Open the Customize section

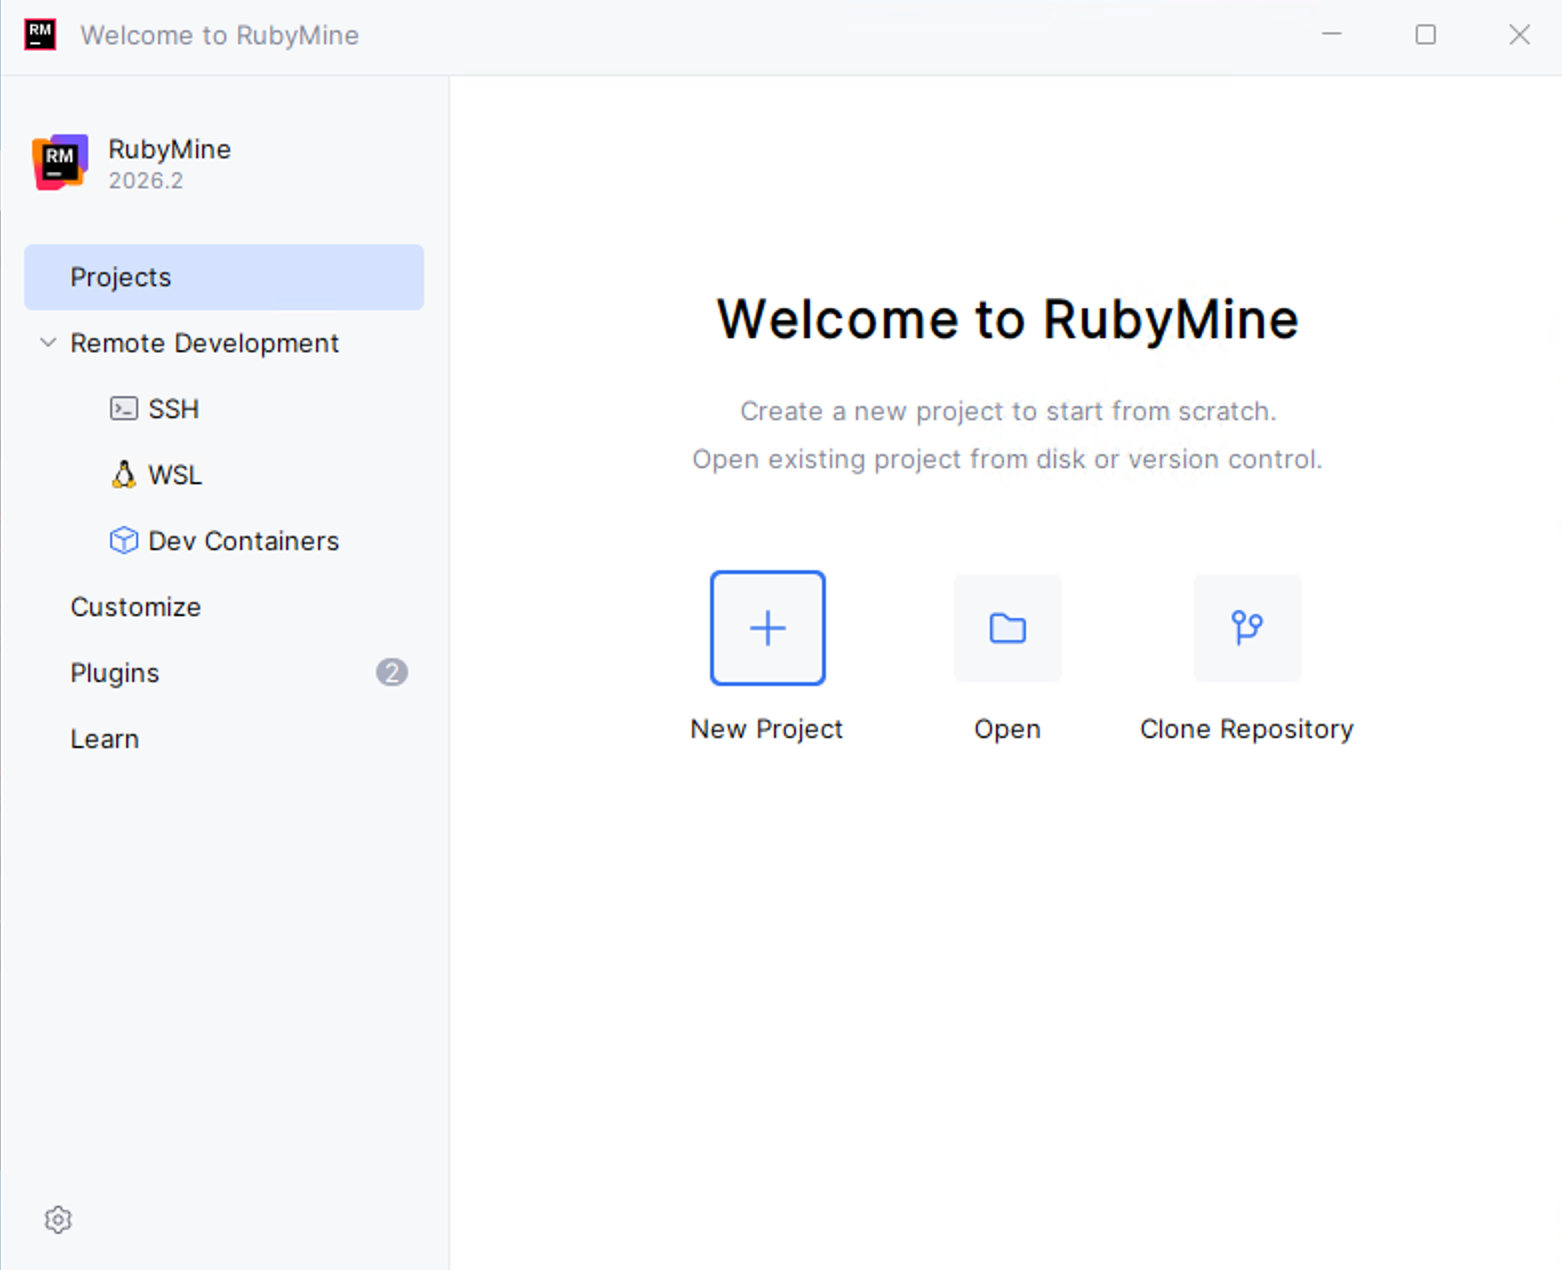pos(224,607)
